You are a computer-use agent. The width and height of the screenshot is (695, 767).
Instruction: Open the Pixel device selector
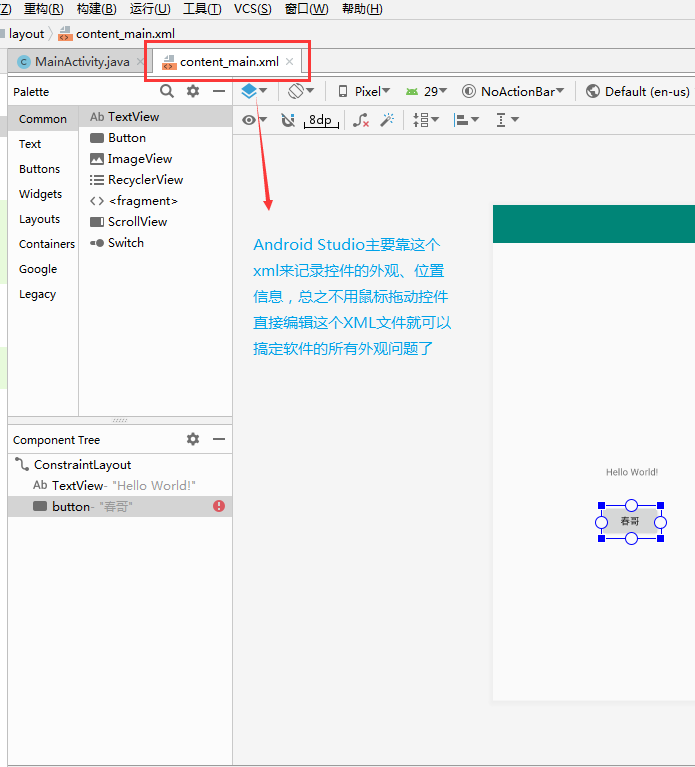point(364,91)
